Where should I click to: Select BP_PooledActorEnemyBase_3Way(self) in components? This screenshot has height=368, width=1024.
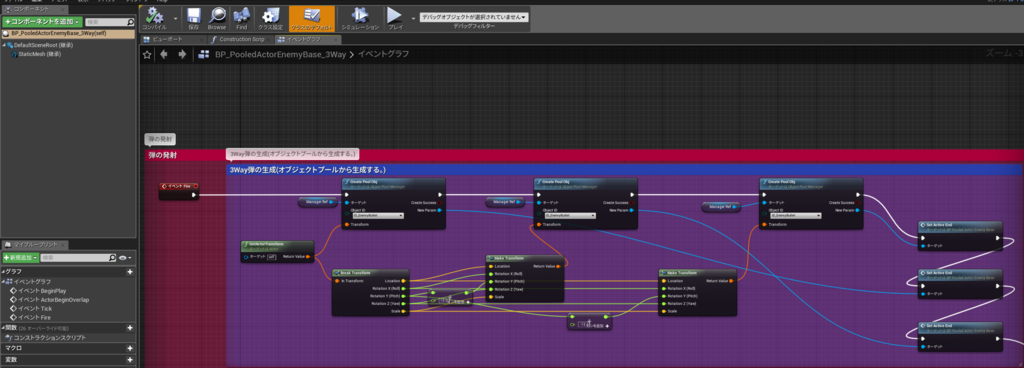click(68, 33)
